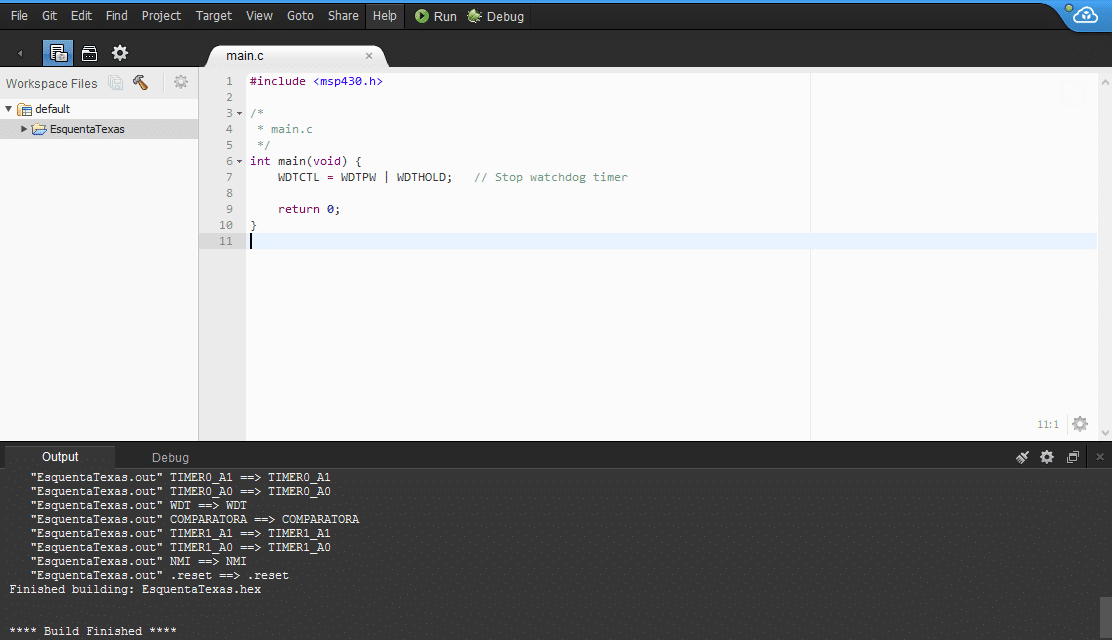The height and width of the screenshot is (640, 1112).
Task: Clear output with the broom icon
Action: [1022, 457]
